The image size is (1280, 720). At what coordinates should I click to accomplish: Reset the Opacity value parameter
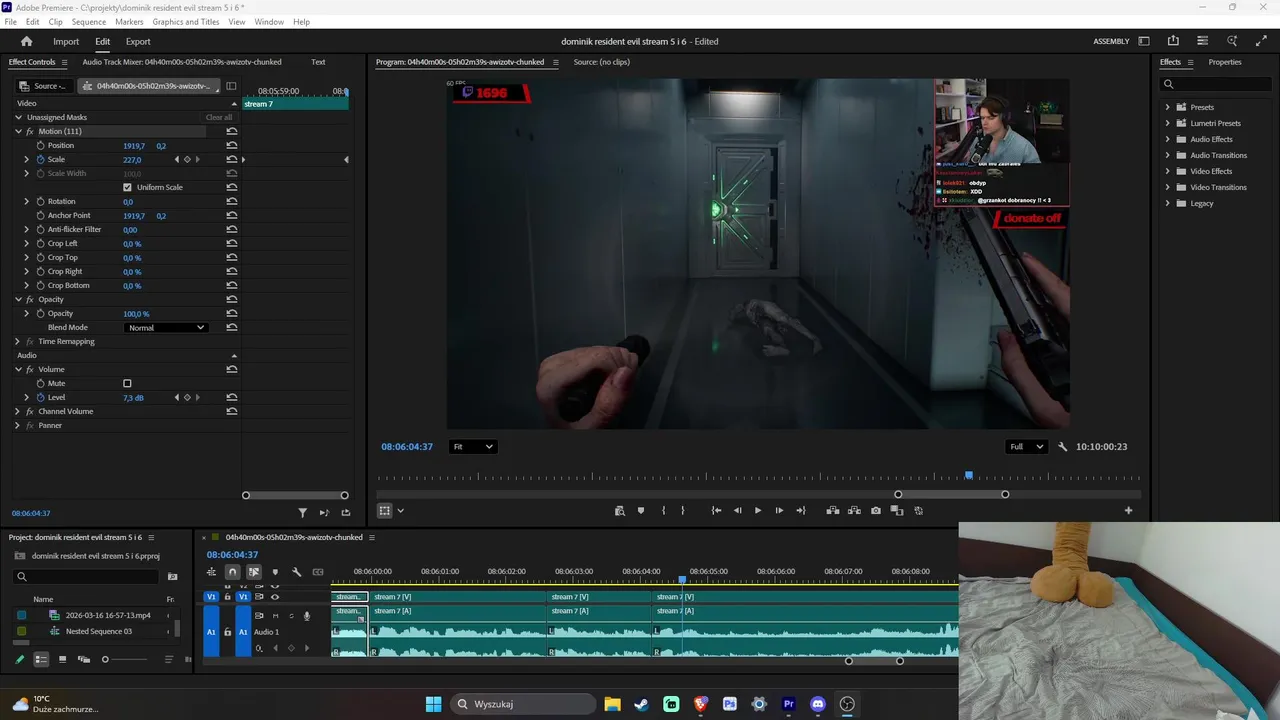click(x=232, y=313)
